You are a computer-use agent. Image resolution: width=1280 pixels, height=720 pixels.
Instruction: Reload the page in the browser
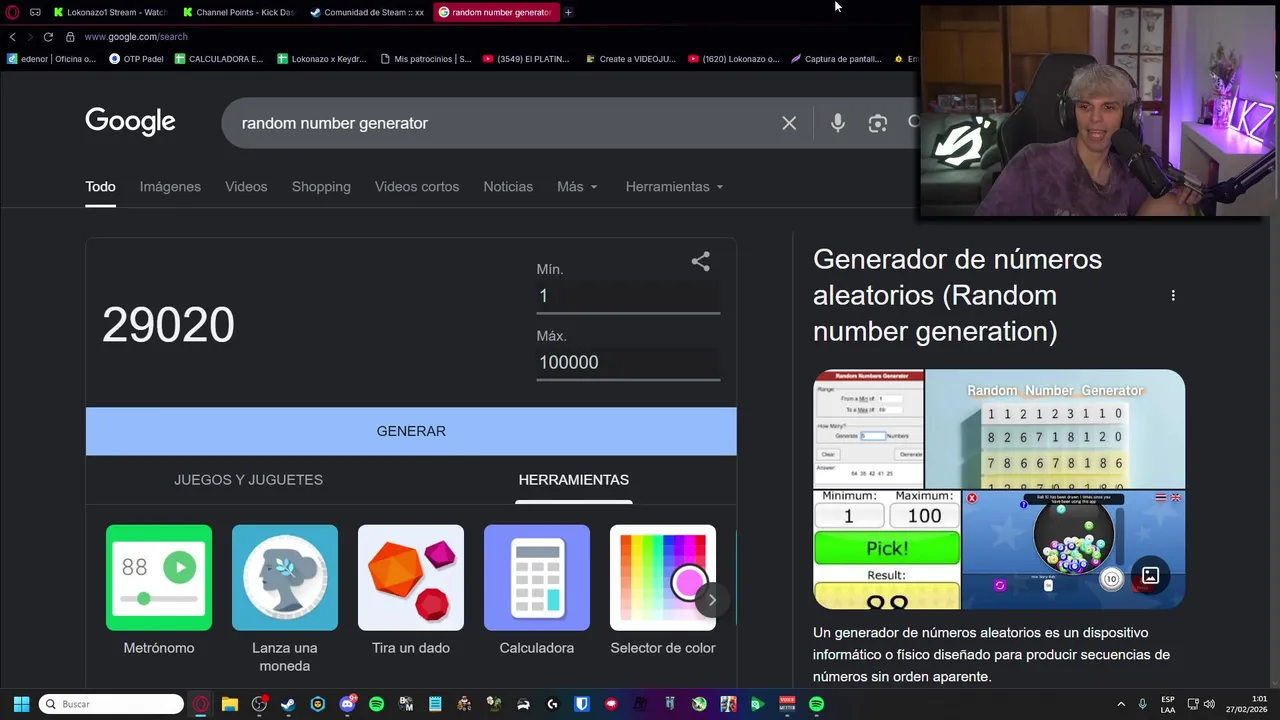click(x=48, y=37)
